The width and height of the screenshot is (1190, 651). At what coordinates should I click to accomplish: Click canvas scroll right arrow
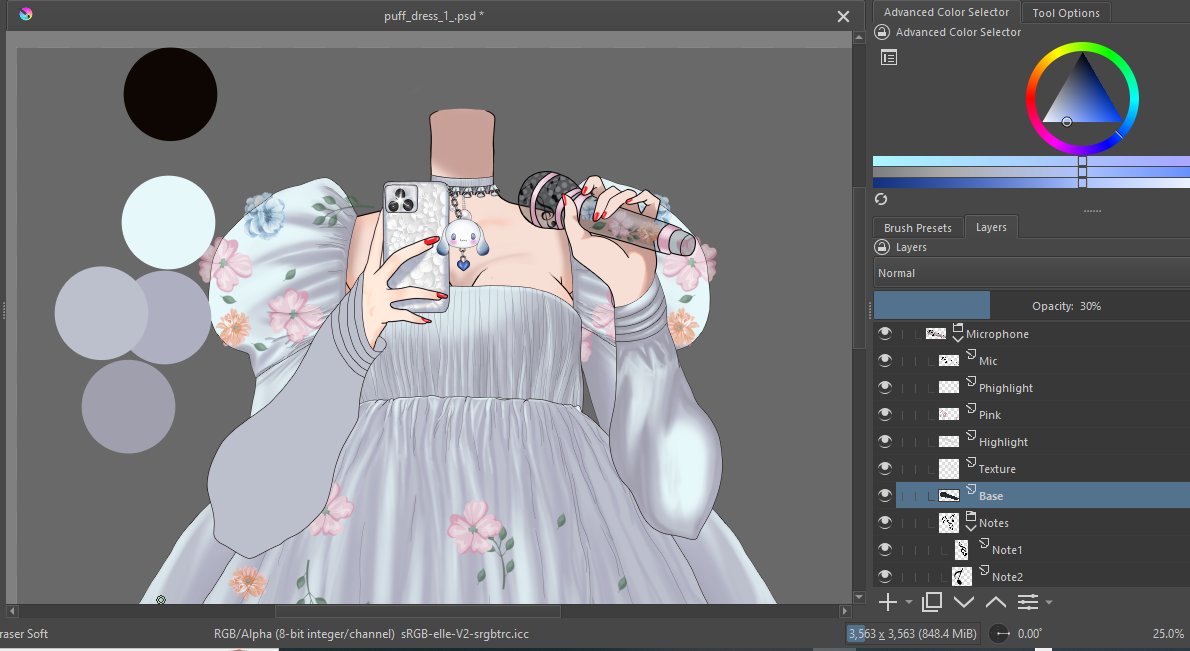pyautogui.click(x=845, y=610)
